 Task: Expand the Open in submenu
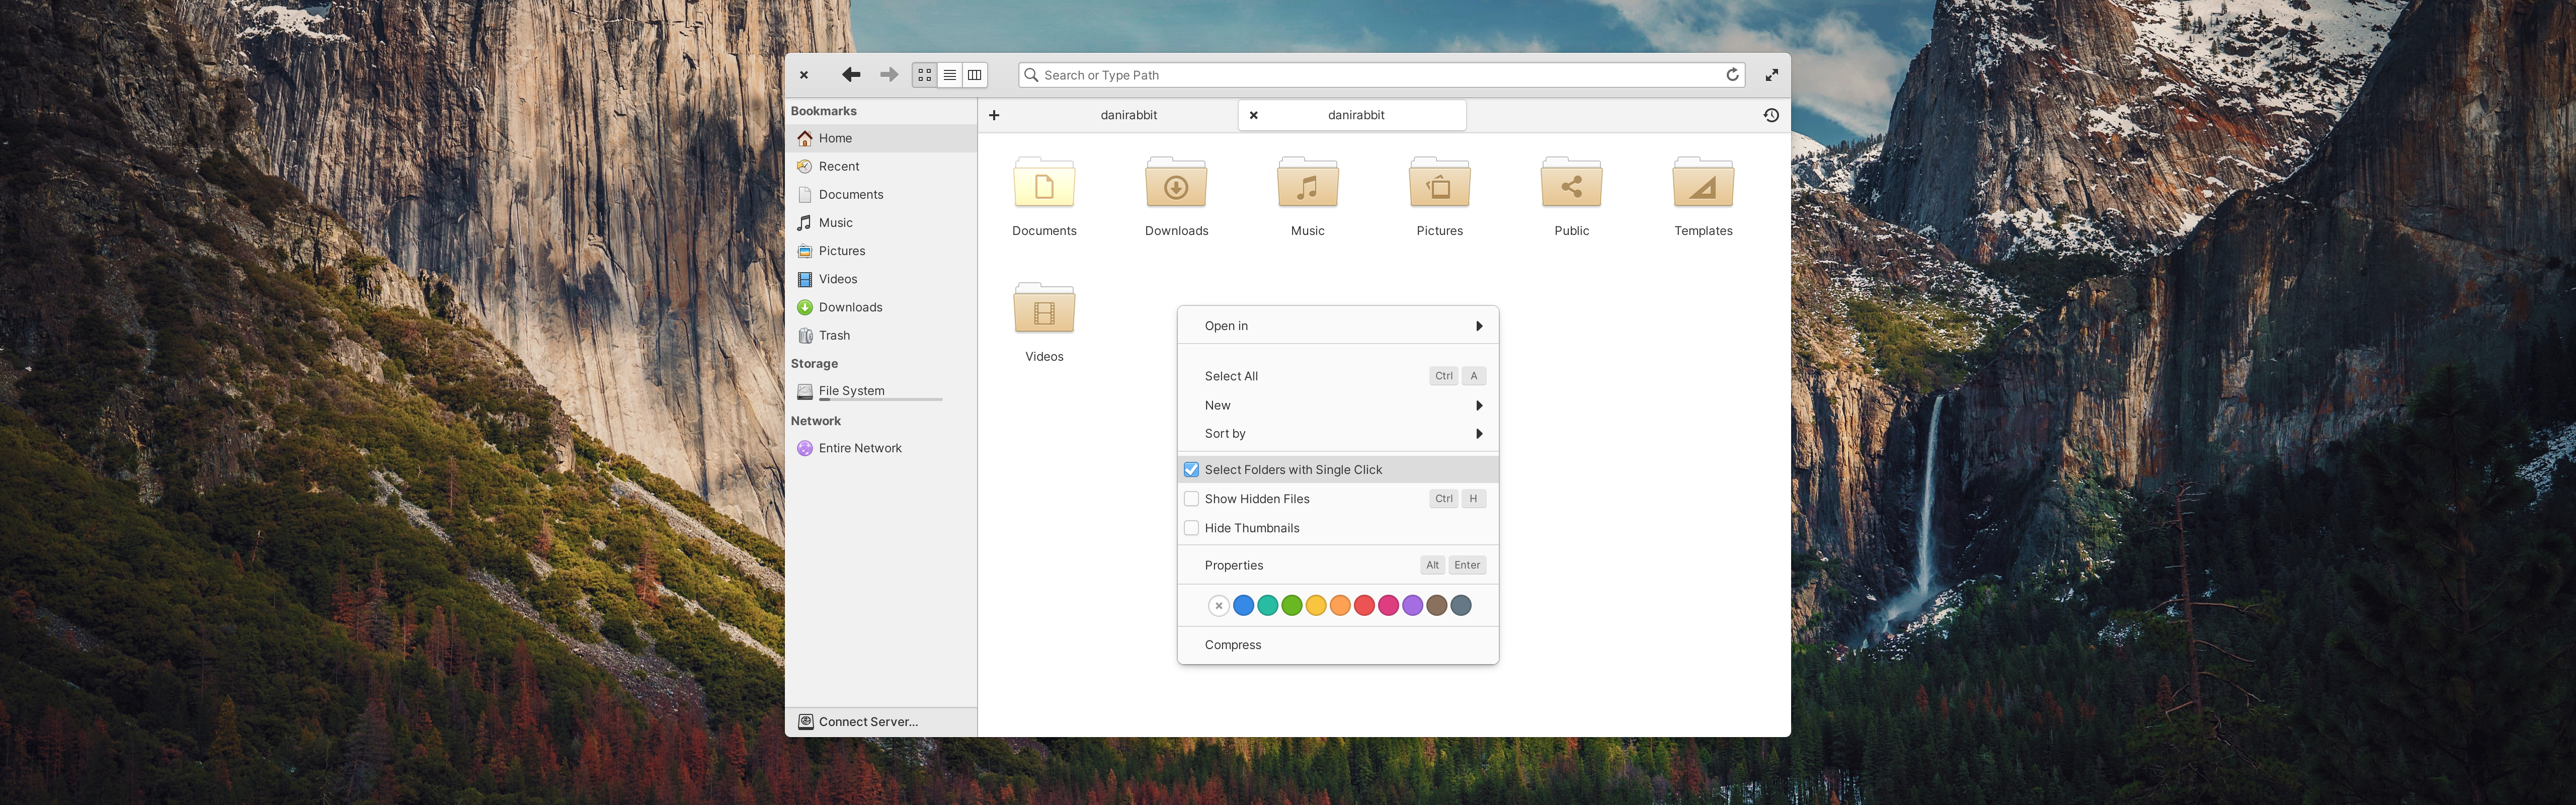[x=1338, y=326]
